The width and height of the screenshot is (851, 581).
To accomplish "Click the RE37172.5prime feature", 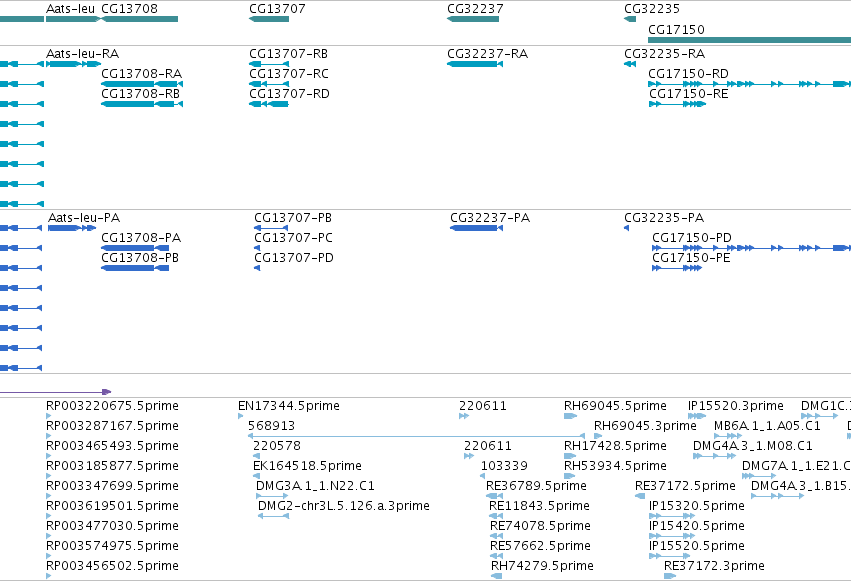I will tap(640, 496).
